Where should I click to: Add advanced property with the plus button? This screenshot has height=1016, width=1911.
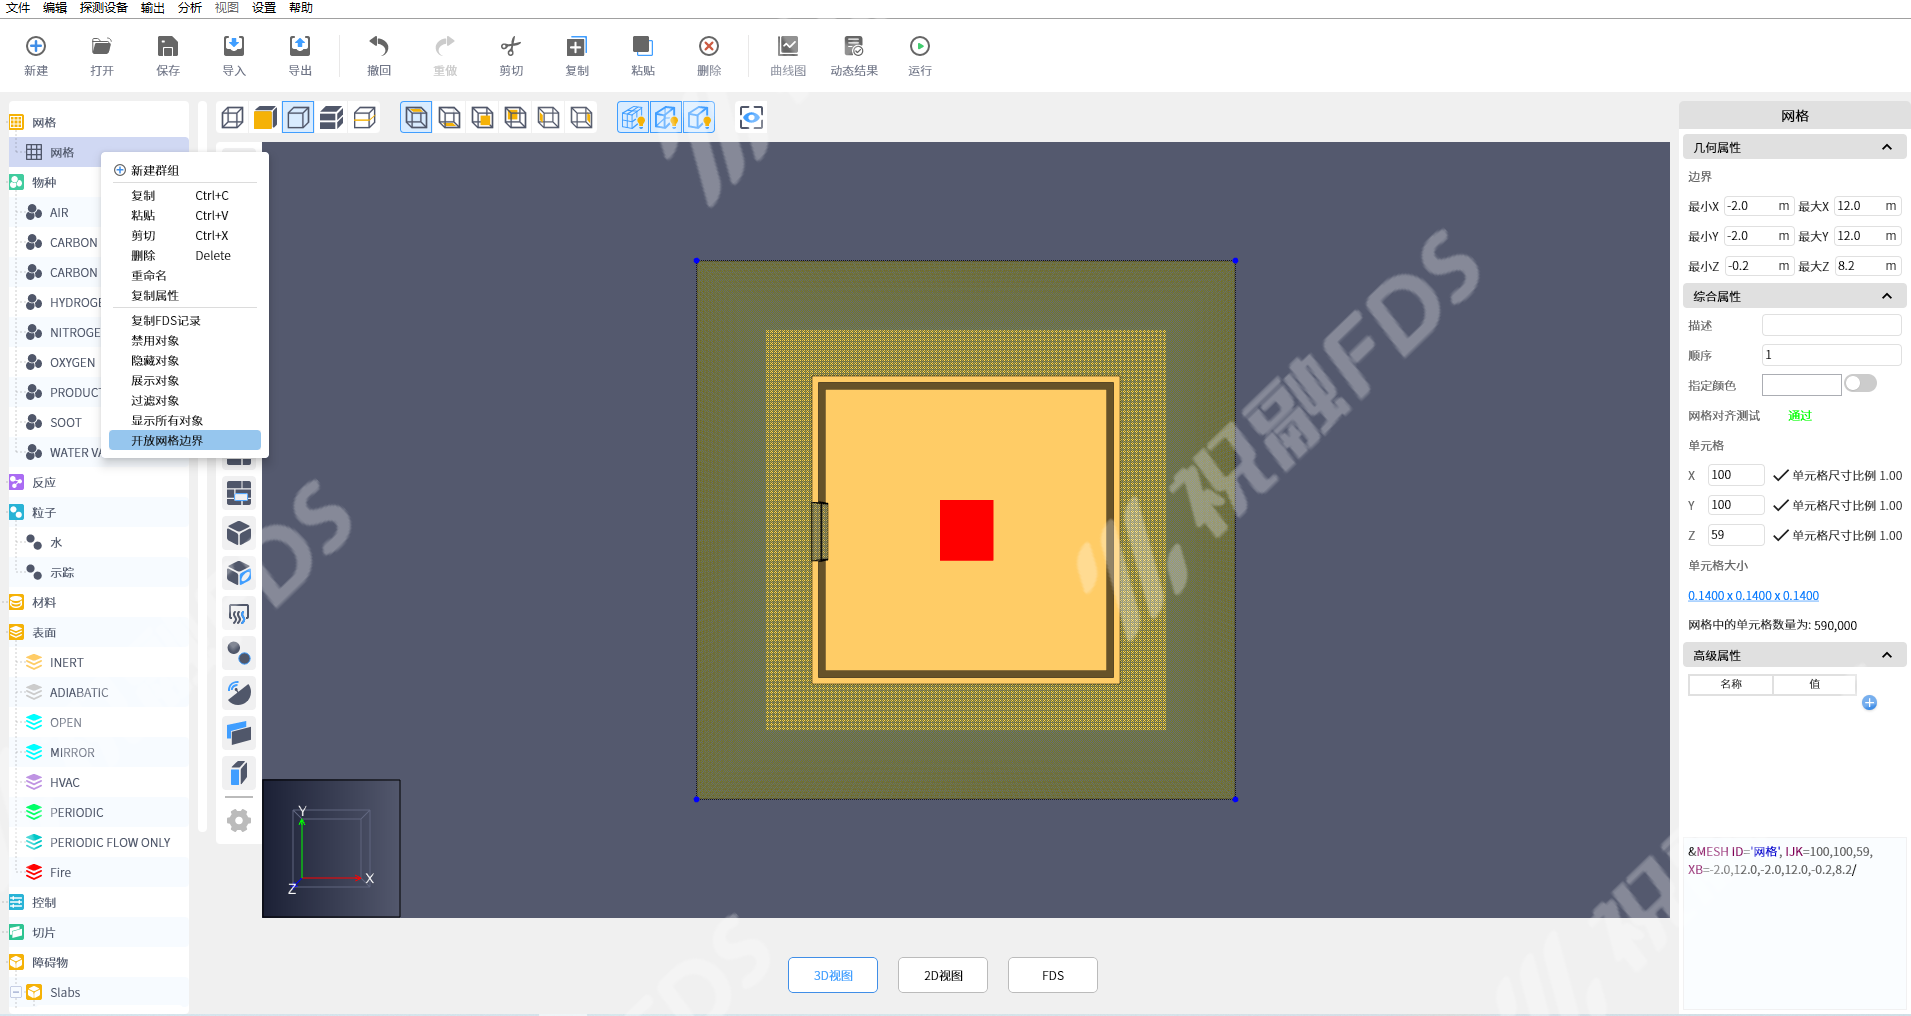(x=1869, y=703)
